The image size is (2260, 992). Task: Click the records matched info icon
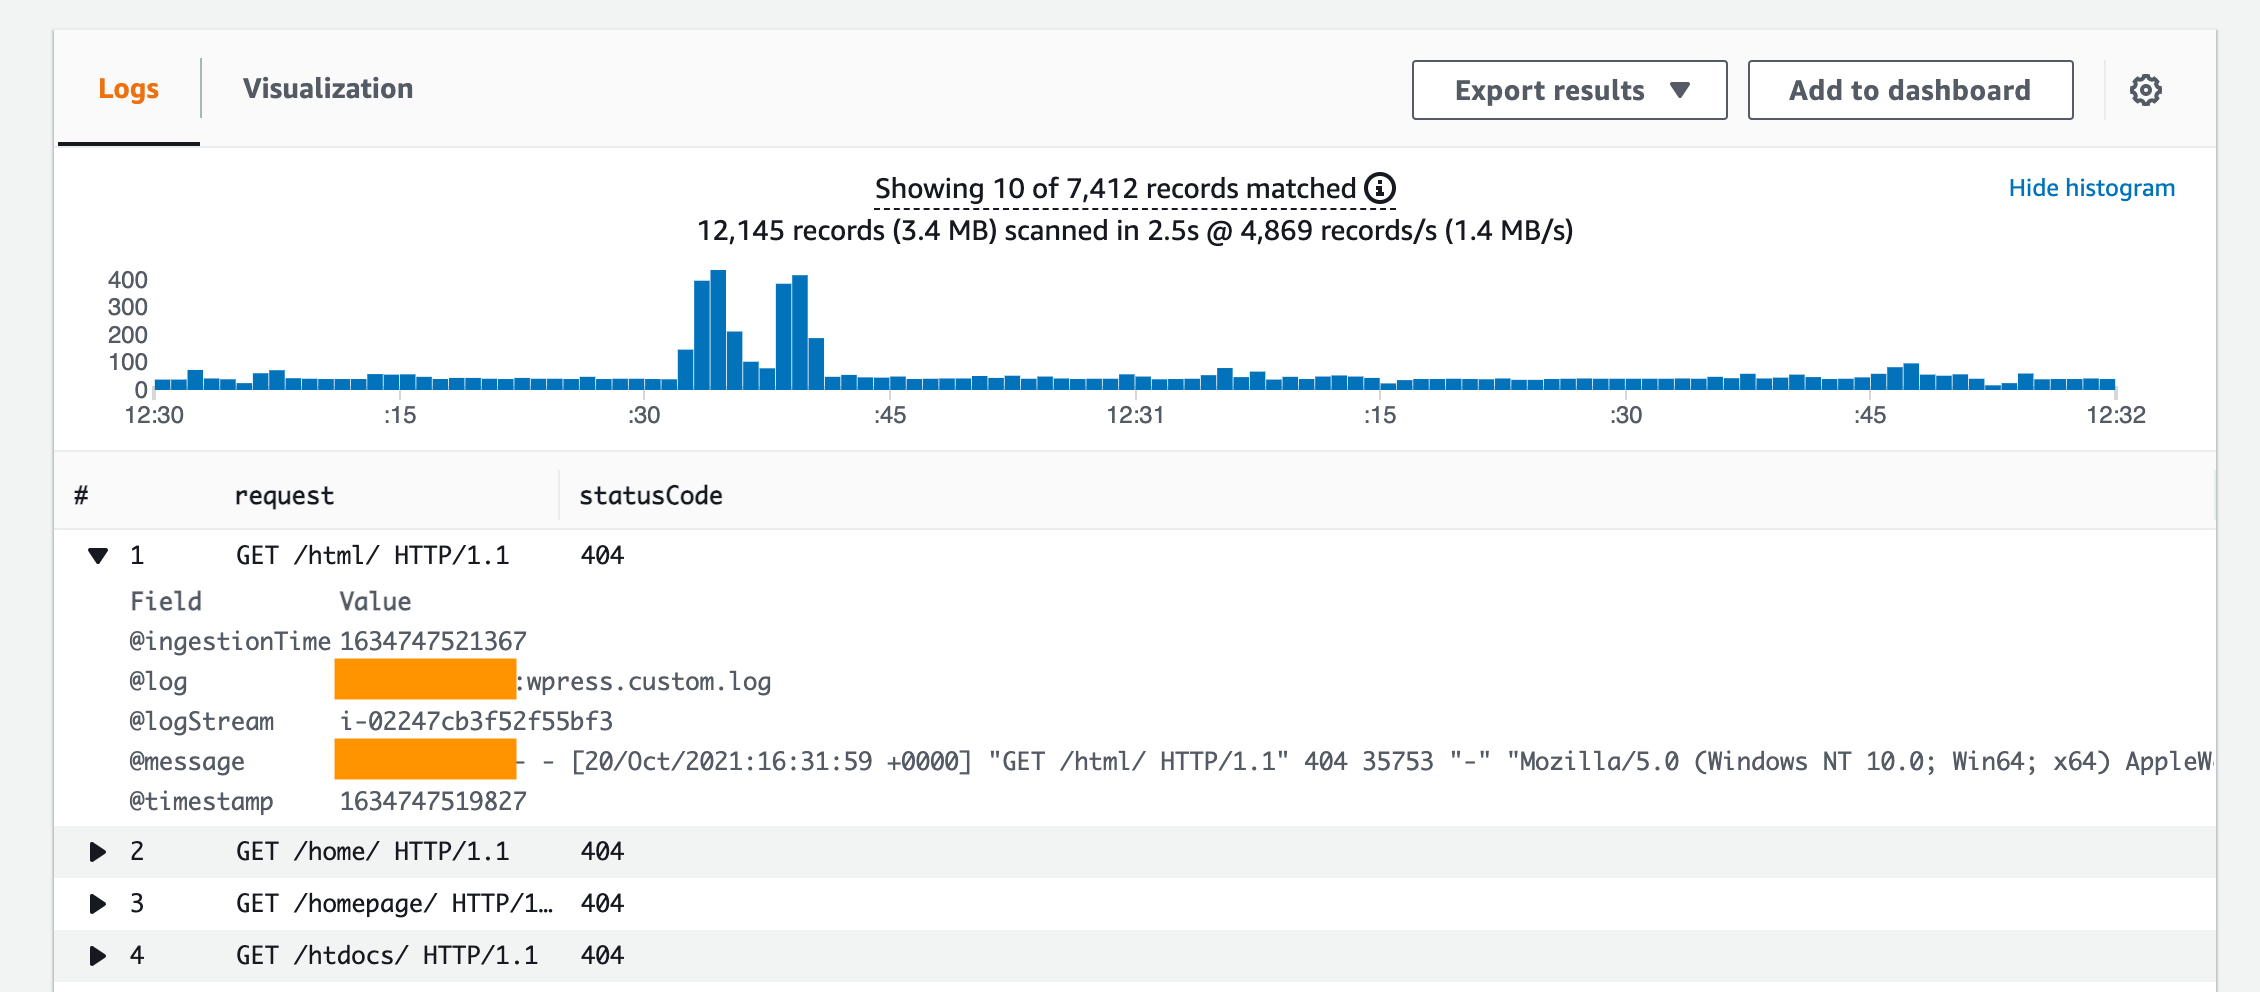point(1380,187)
